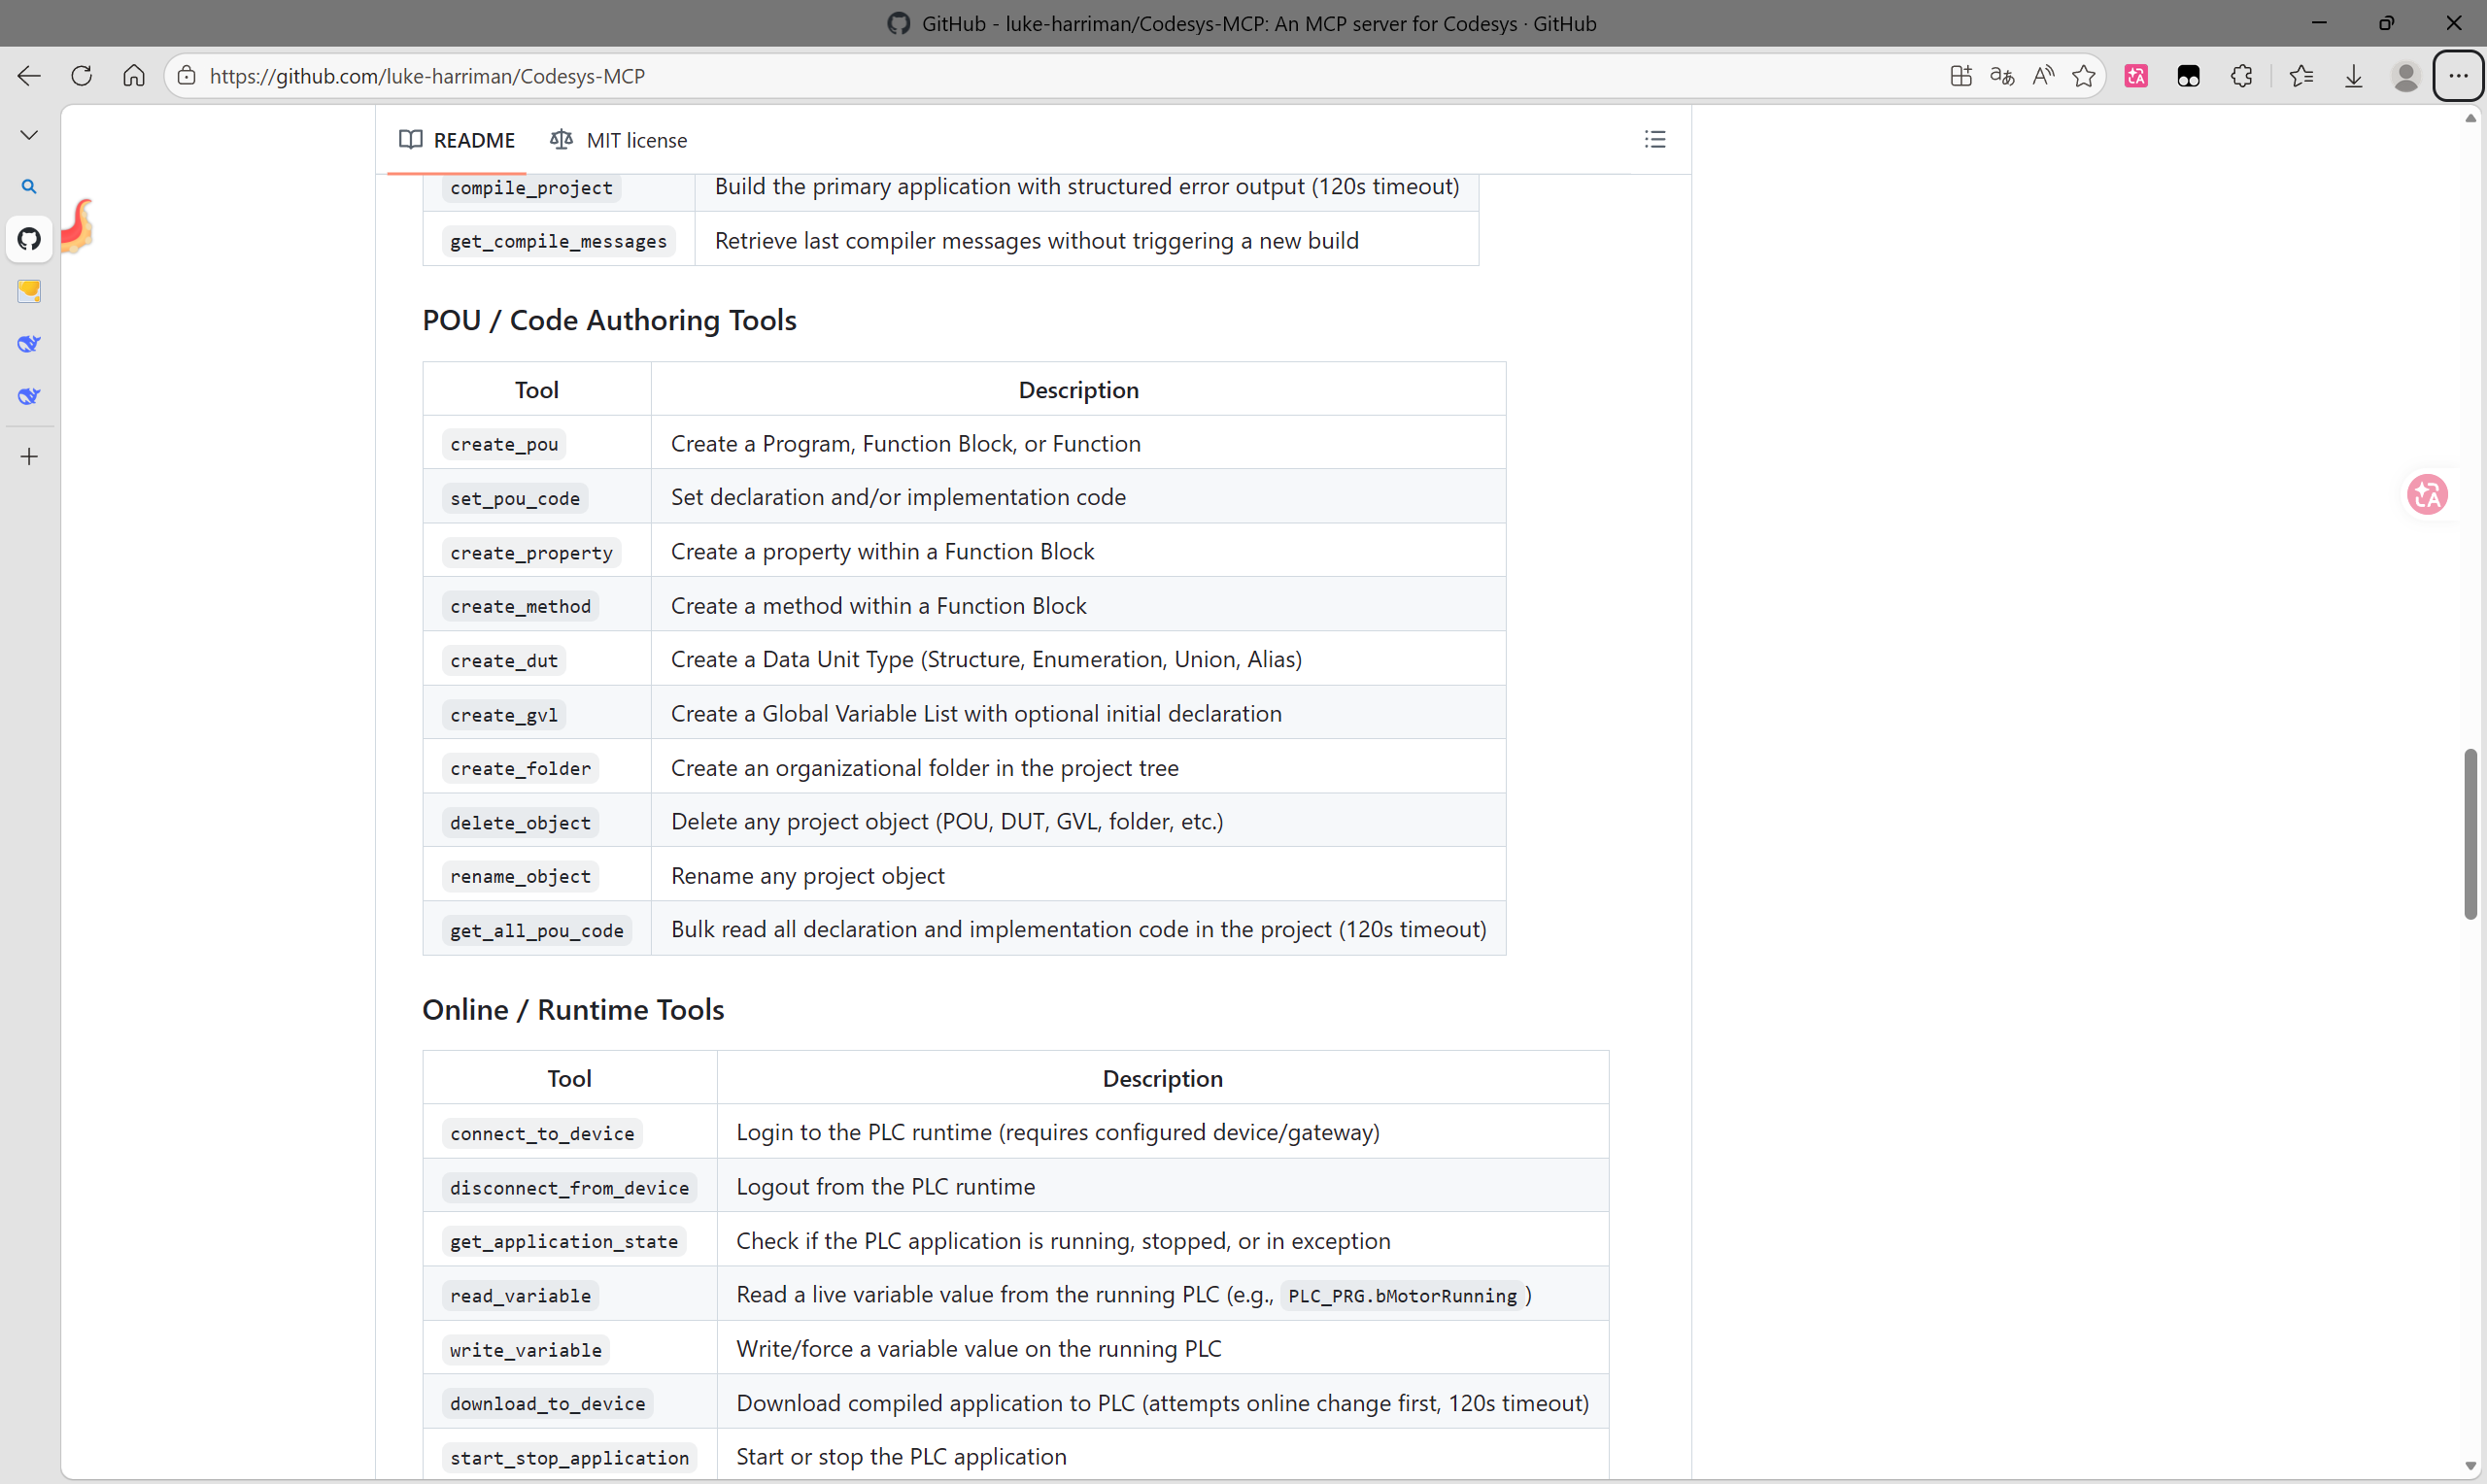Click the browser refresh icon
The image size is (2487, 1484).
pos(82,76)
